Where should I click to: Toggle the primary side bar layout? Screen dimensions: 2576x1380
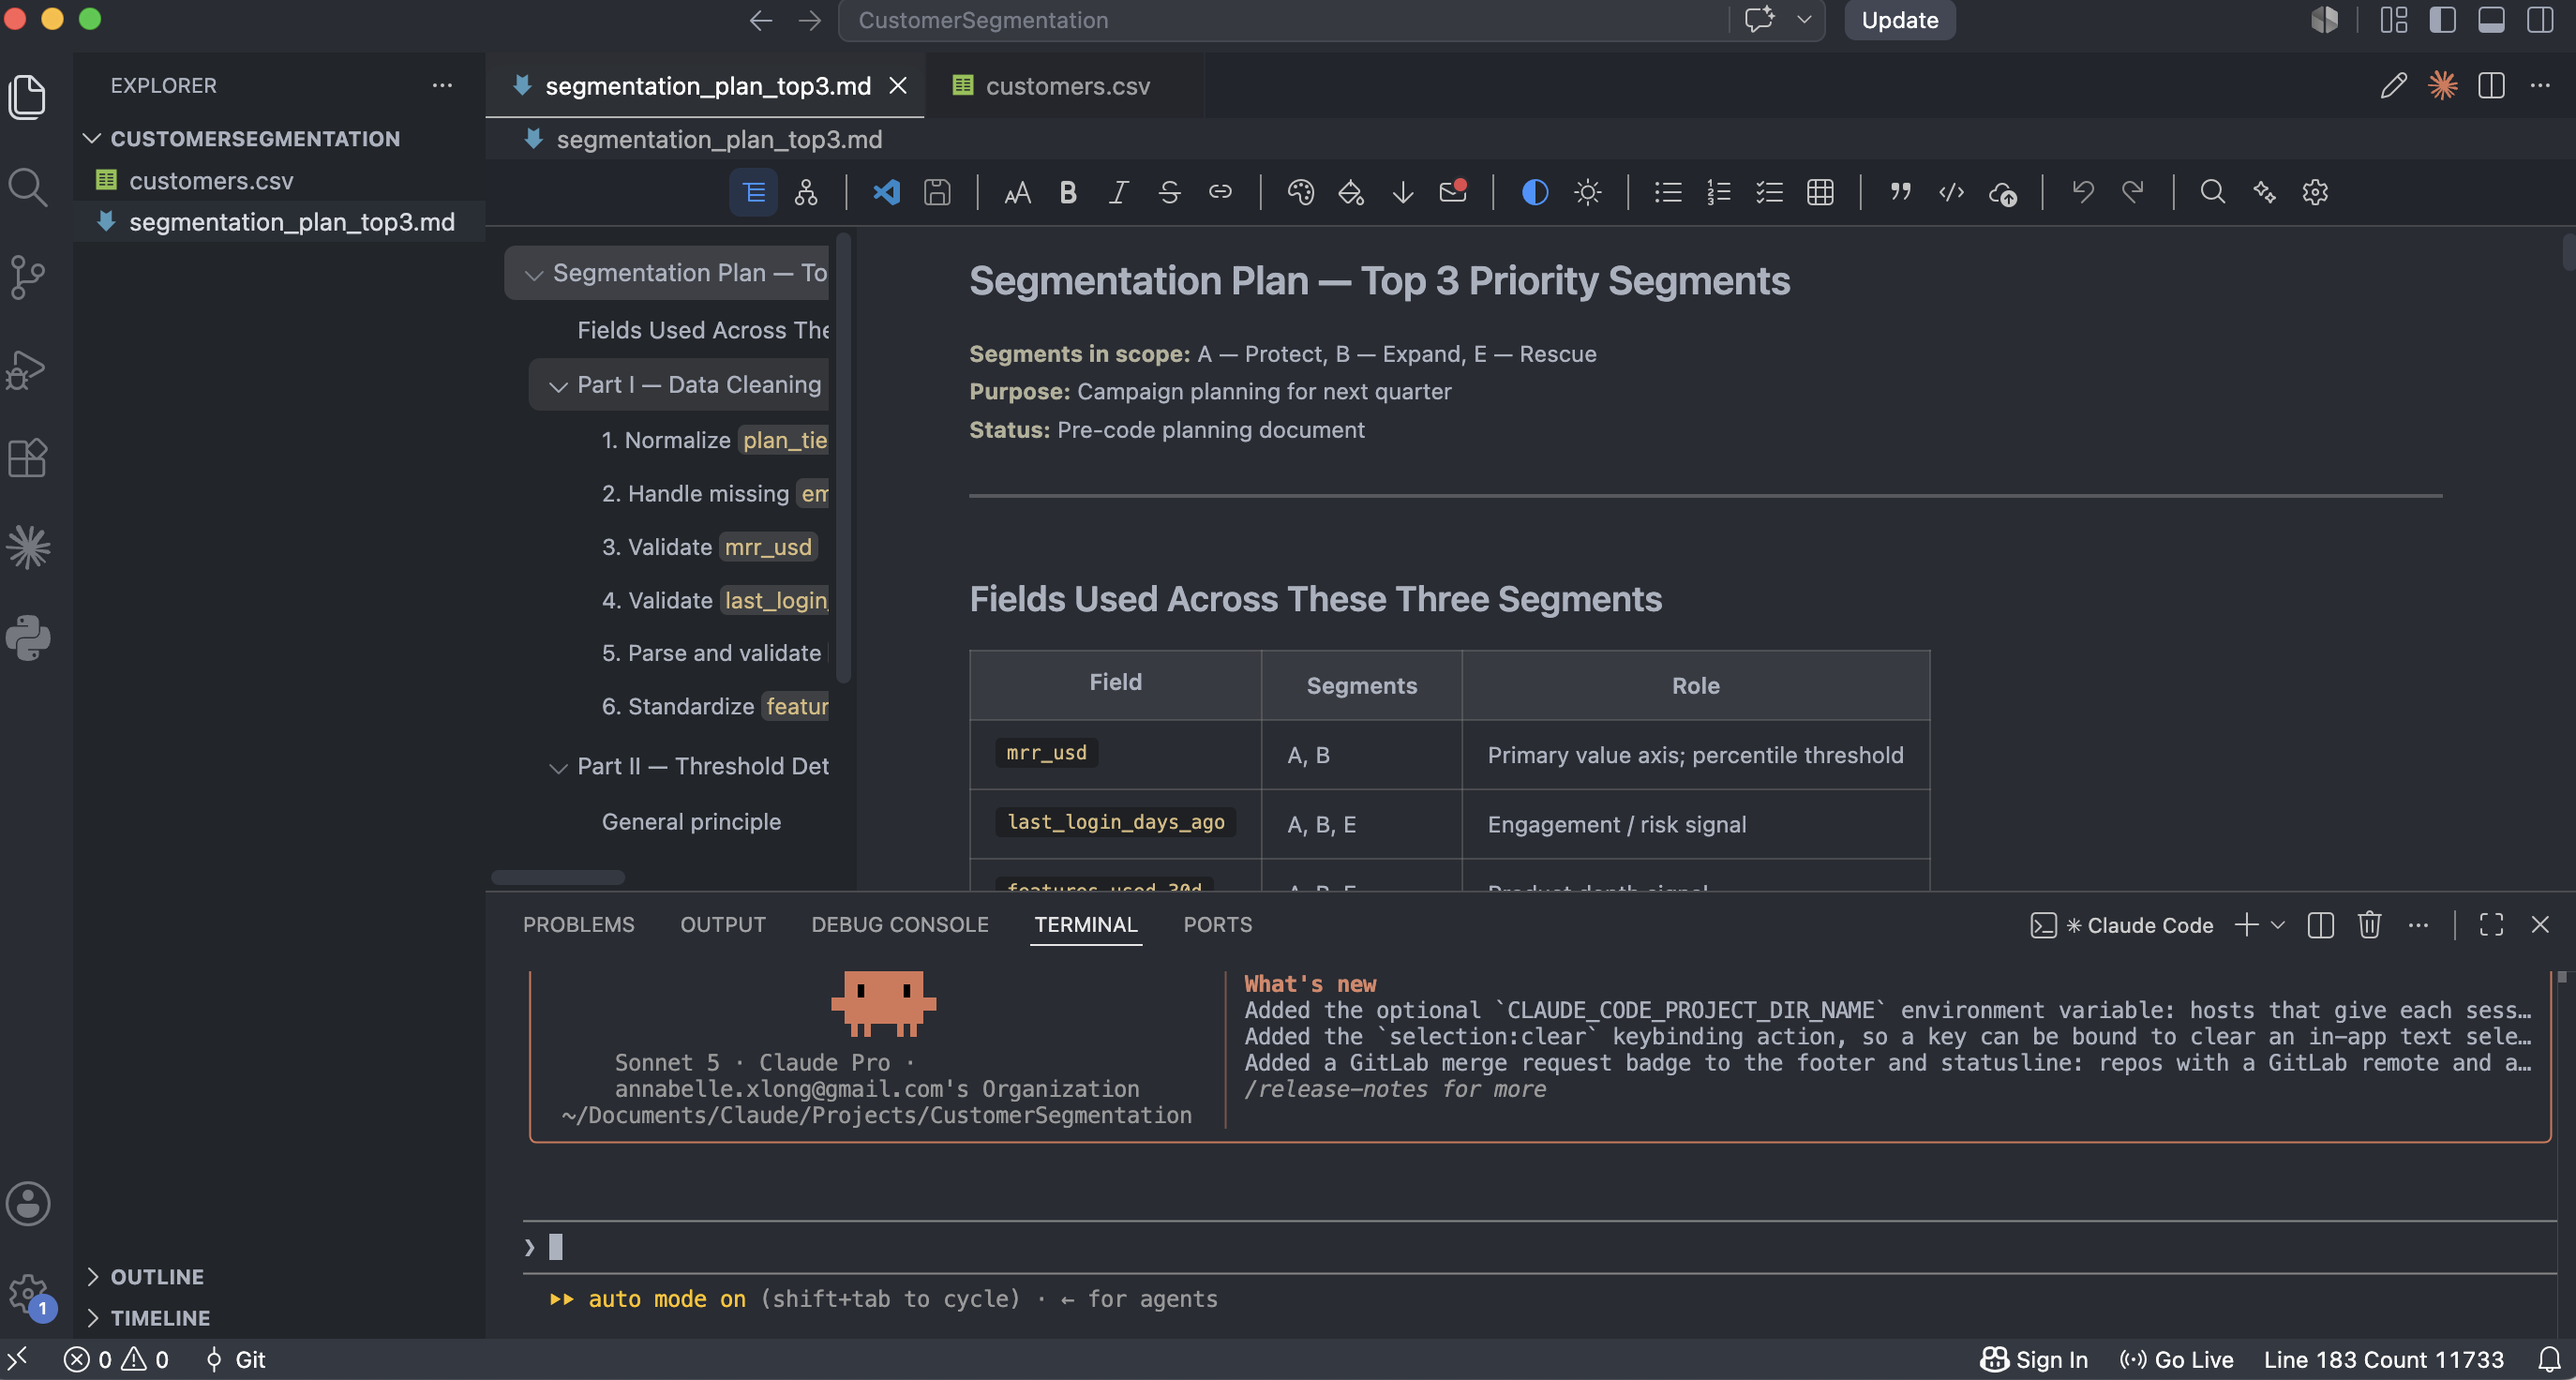[x=2442, y=20]
